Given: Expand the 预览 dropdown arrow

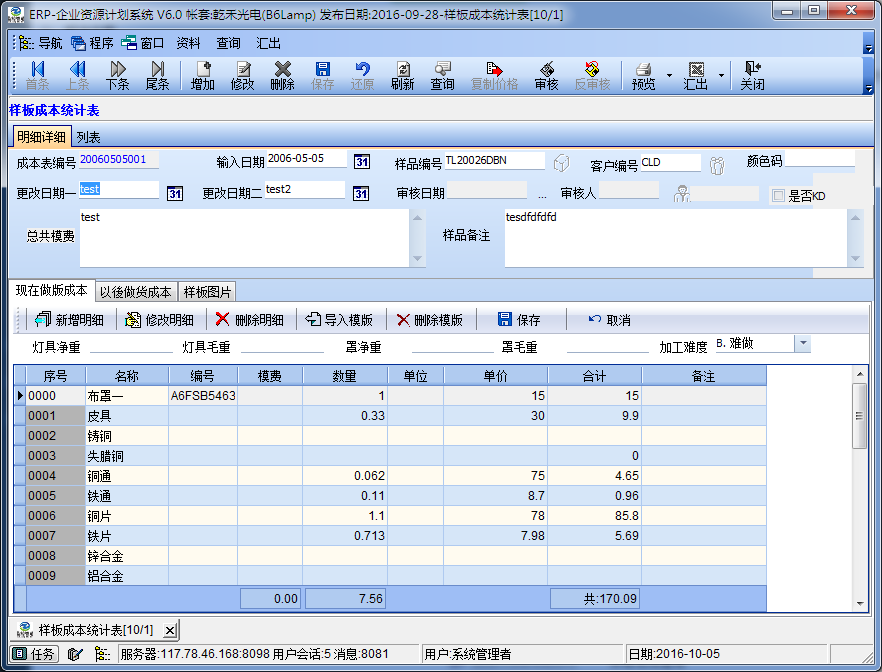Looking at the screenshot, I should click(x=669, y=75).
